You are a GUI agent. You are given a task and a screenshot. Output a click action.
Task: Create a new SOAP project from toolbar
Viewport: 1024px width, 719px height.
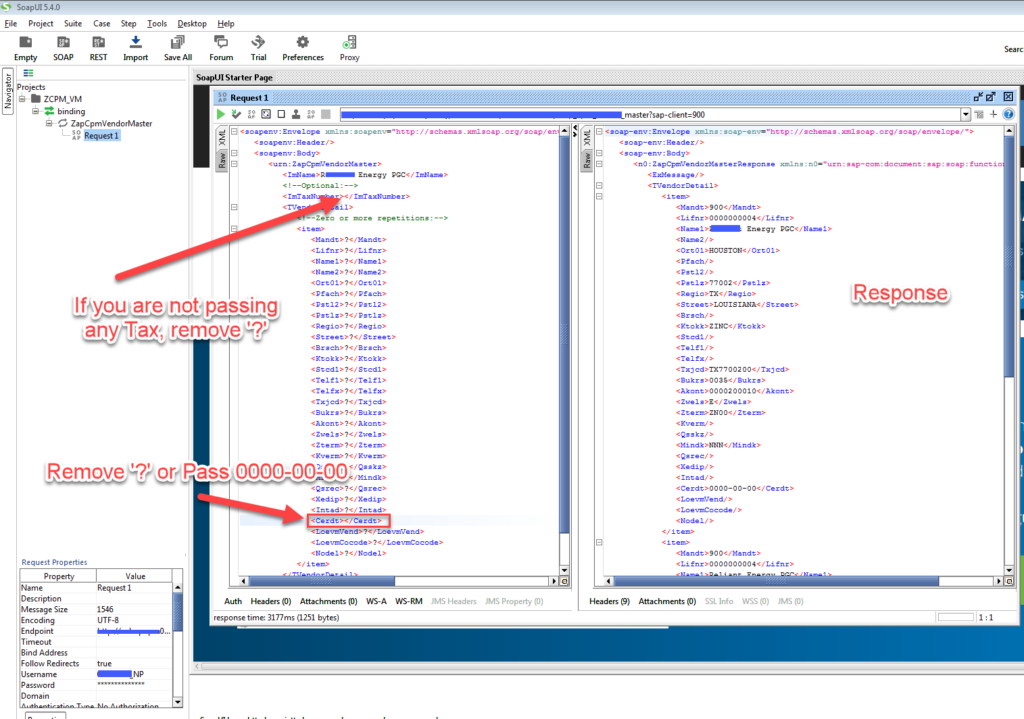pos(63,43)
